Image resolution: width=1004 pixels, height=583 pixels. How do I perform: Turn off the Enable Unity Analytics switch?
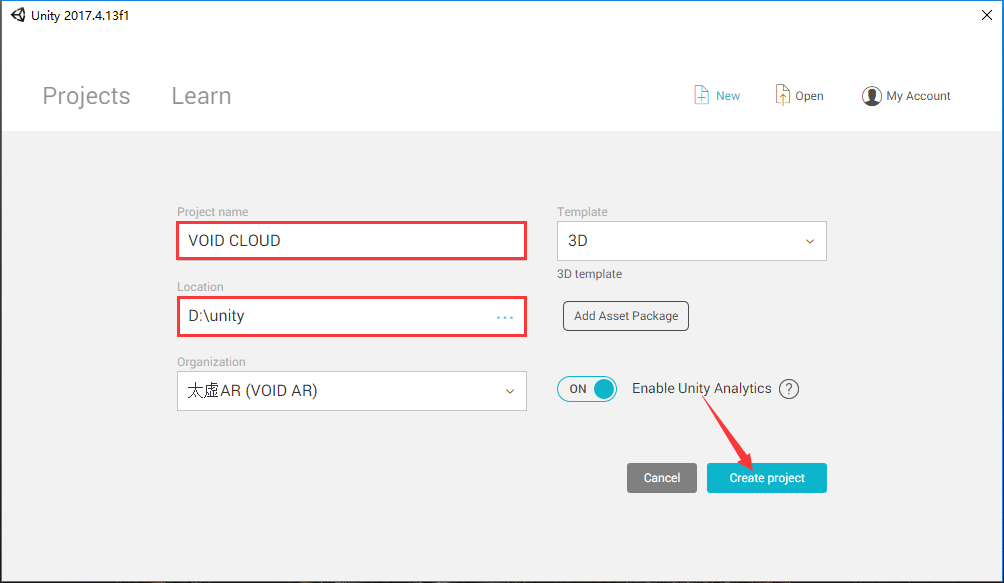pos(587,389)
